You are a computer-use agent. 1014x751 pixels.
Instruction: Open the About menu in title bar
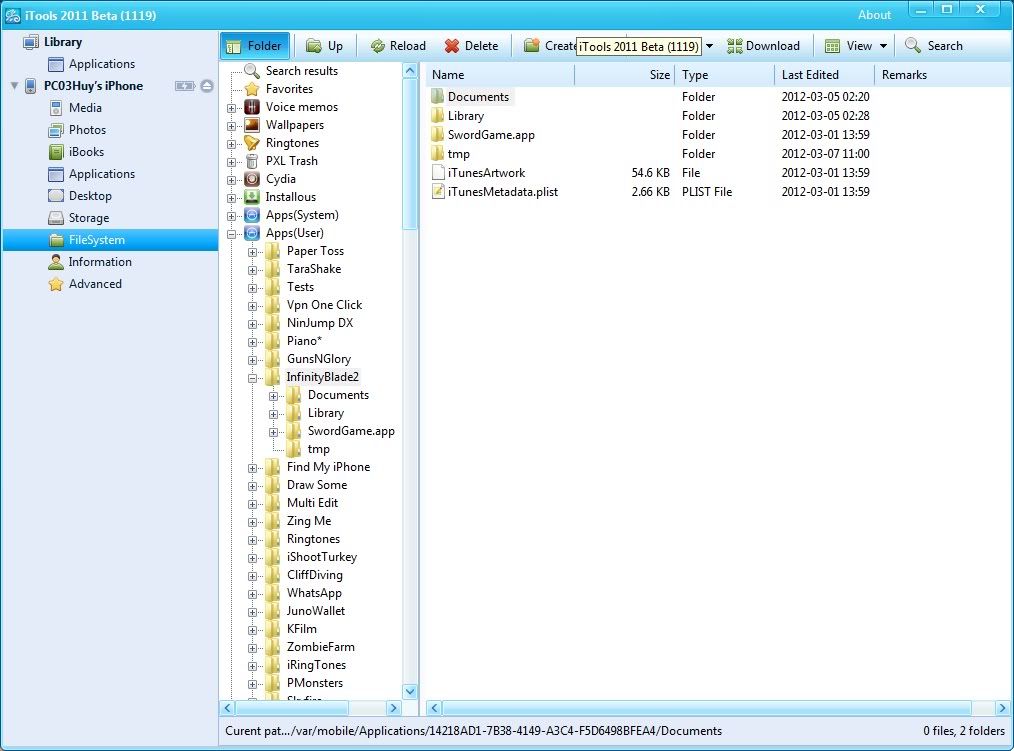[x=874, y=15]
